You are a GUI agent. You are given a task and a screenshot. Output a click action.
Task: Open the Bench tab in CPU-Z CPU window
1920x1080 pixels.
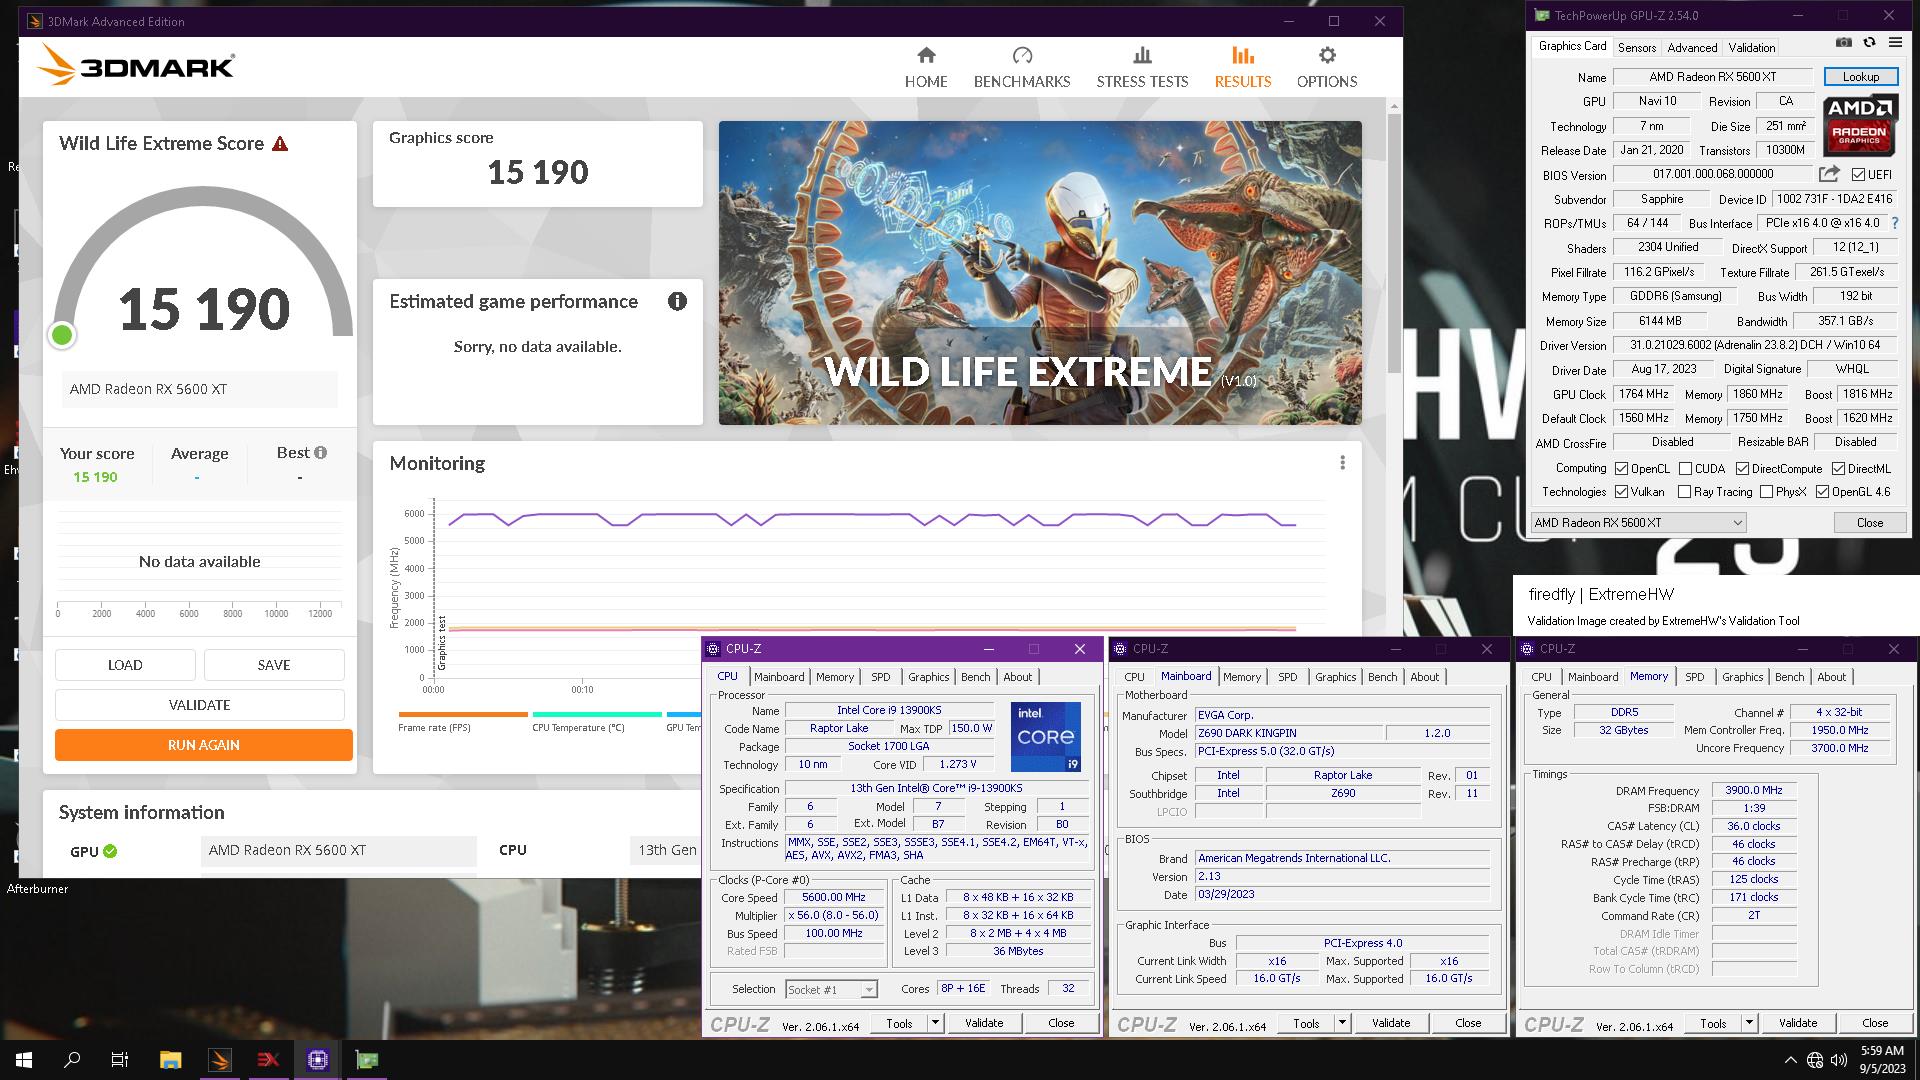click(975, 677)
